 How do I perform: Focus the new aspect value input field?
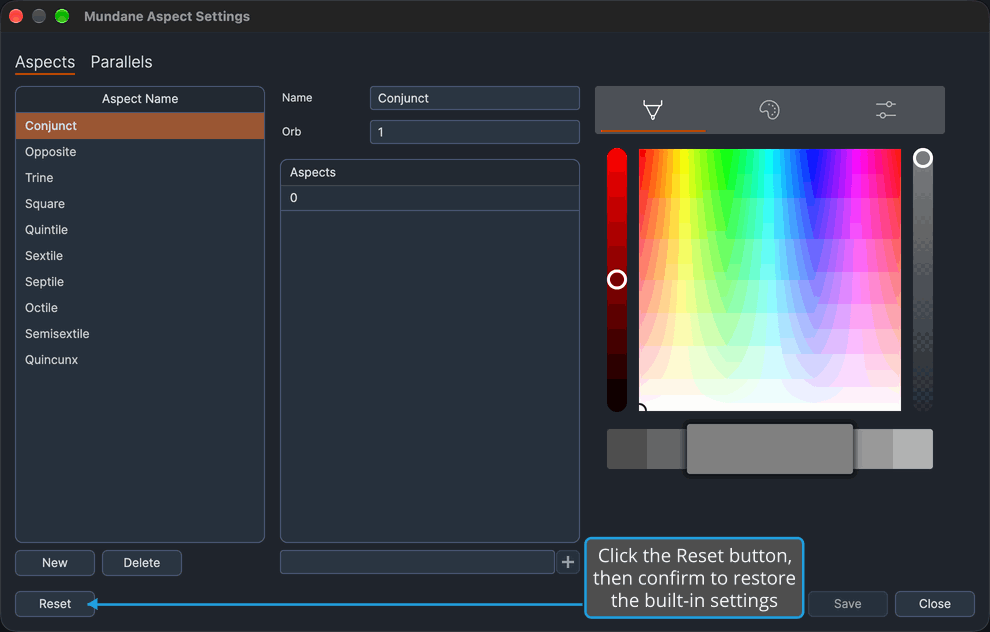point(417,562)
